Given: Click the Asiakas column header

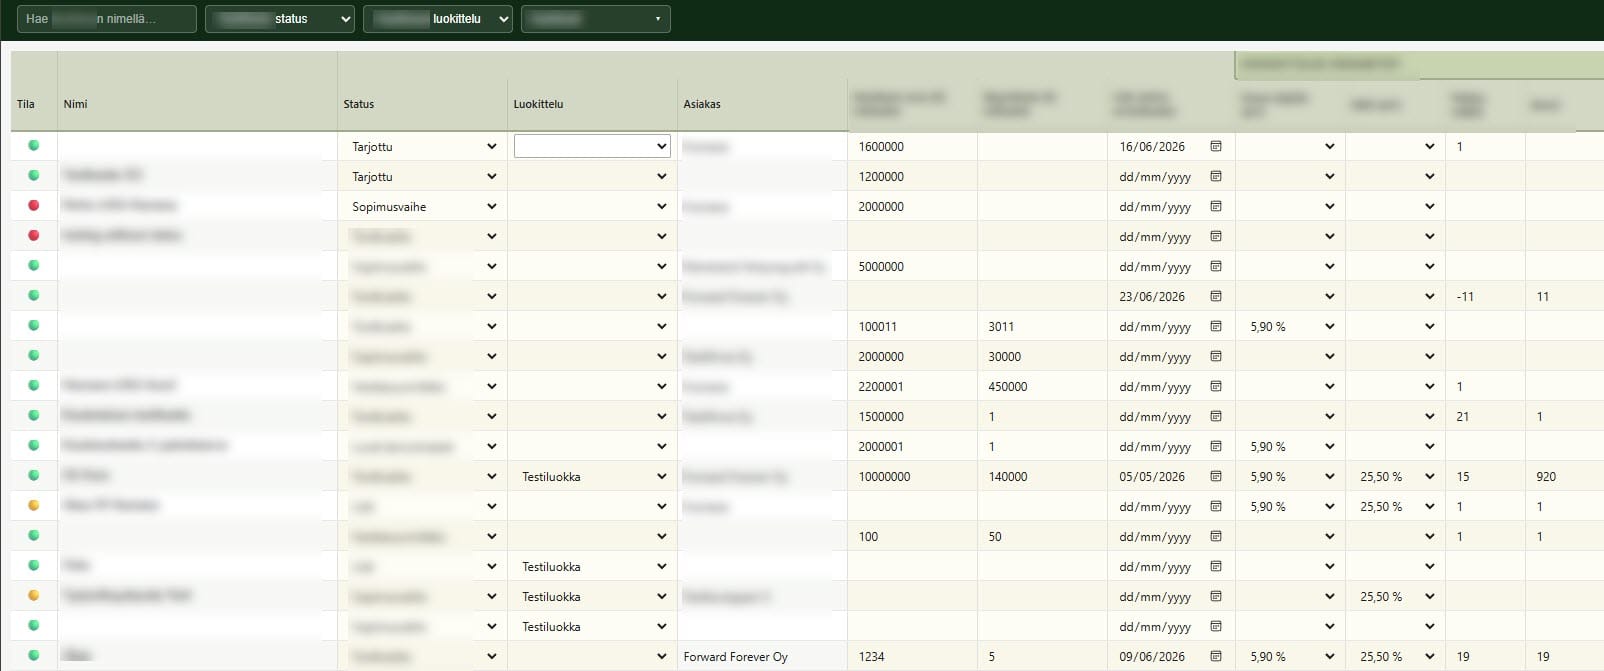Looking at the screenshot, I should click(702, 104).
